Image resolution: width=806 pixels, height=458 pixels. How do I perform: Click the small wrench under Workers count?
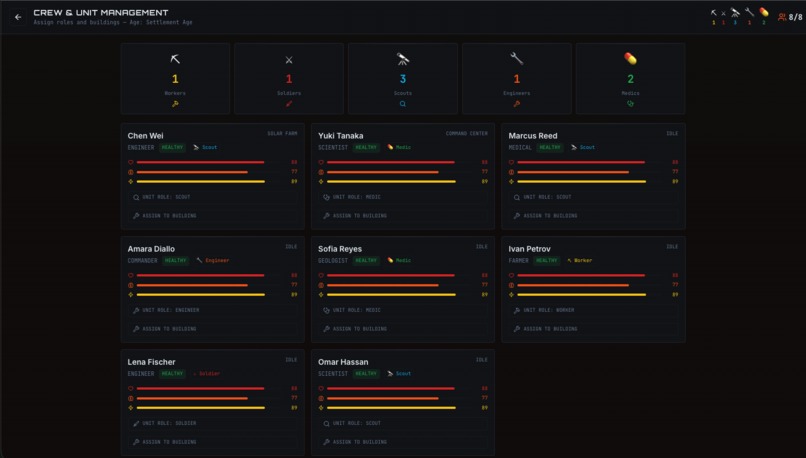click(x=175, y=104)
